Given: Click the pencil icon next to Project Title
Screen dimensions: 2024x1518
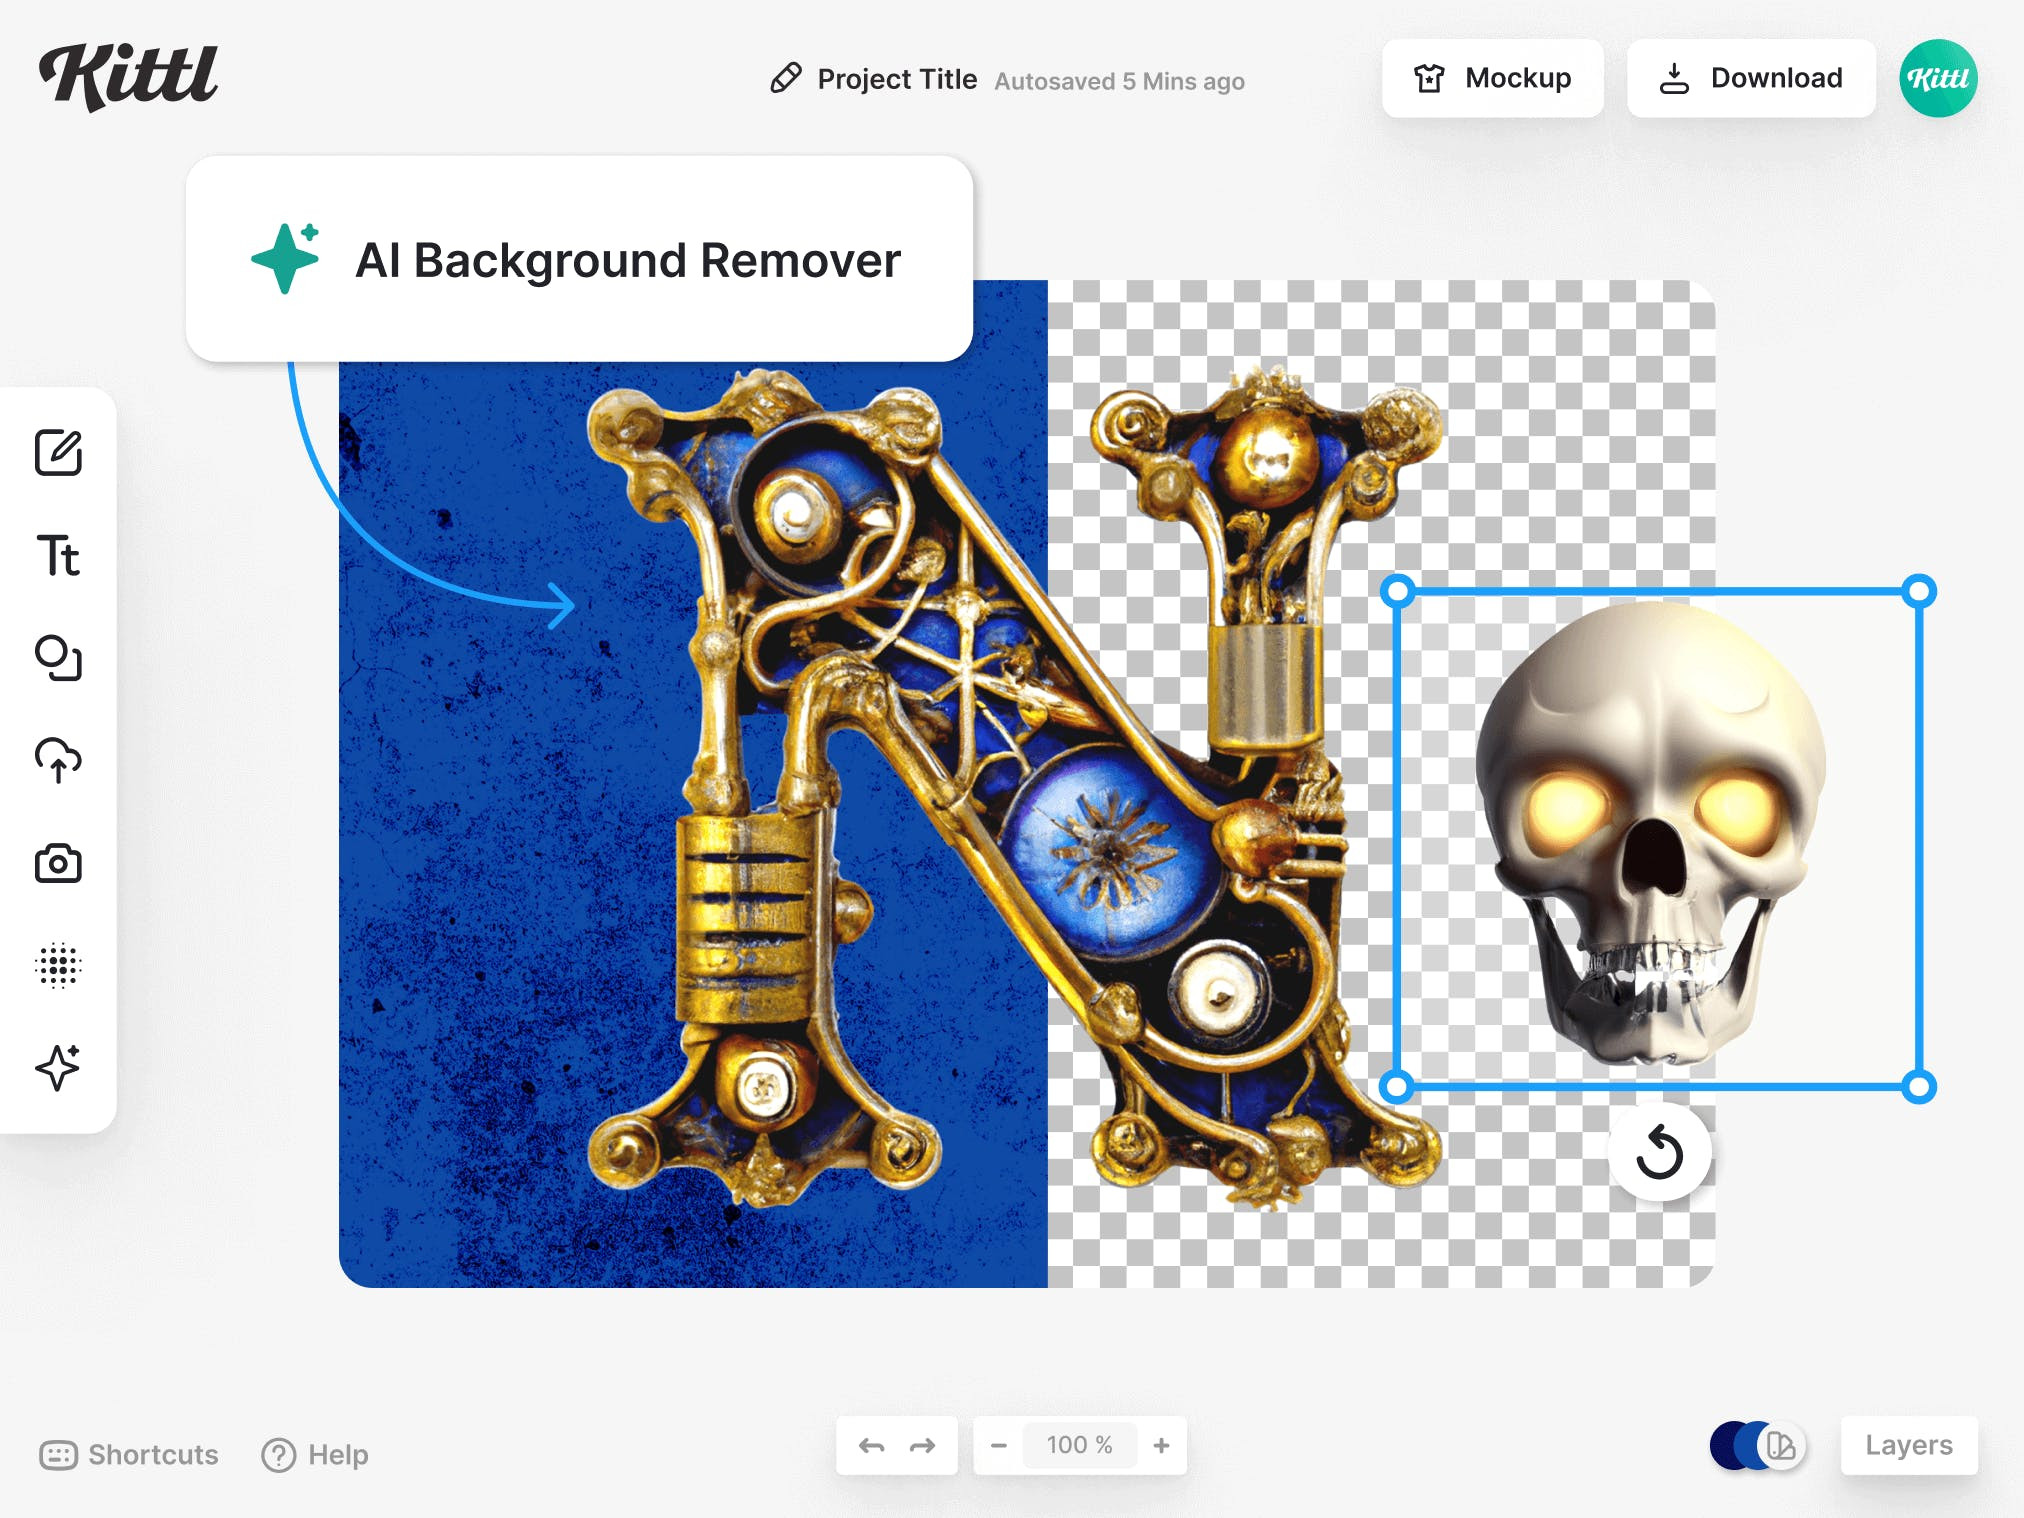Looking at the screenshot, I should (x=786, y=78).
